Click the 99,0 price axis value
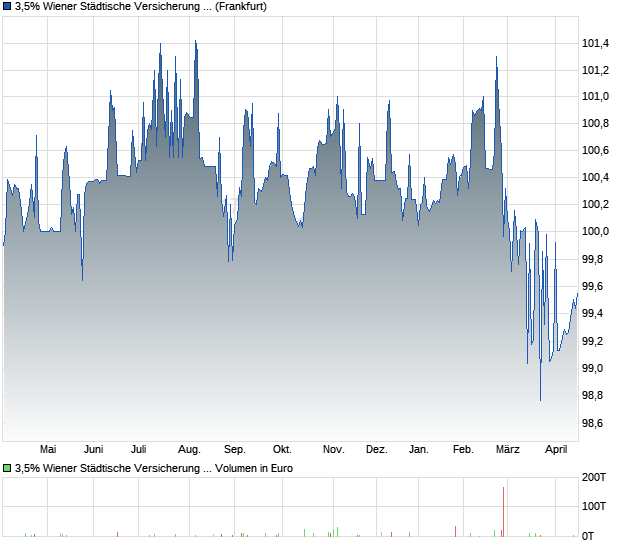The height and width of the screenshot is (546, 620). [592, 368]
